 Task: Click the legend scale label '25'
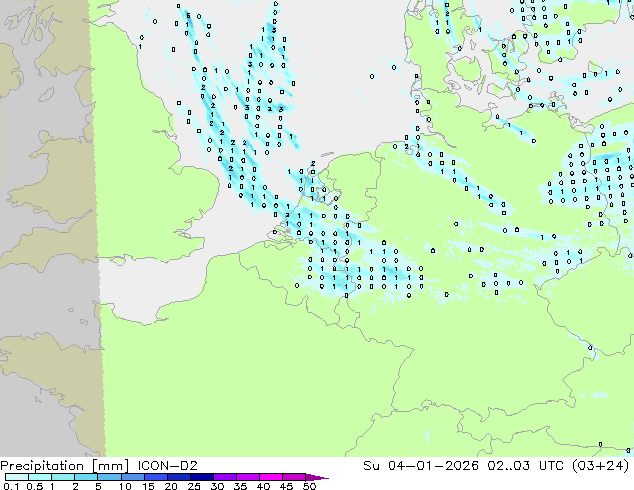pyautogui.click(x=194, y=486)
